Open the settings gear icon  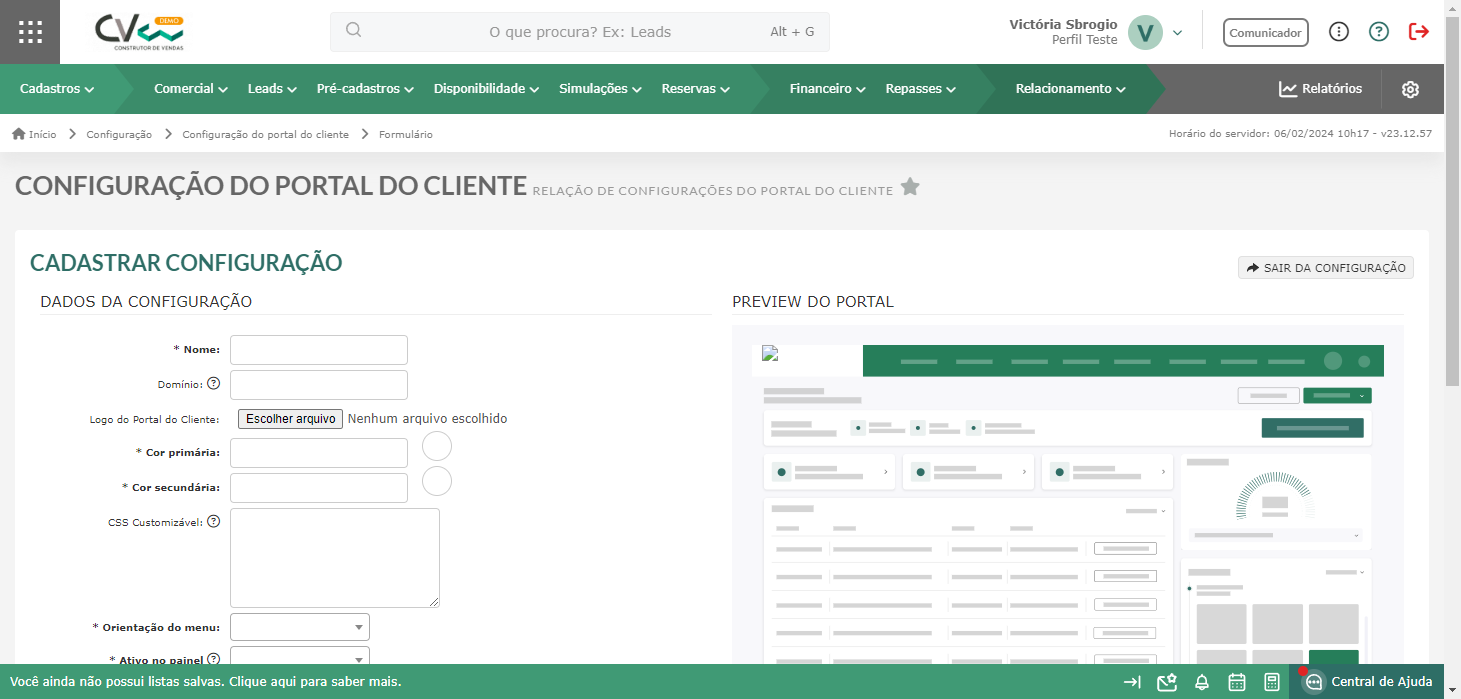(1410, 89)
